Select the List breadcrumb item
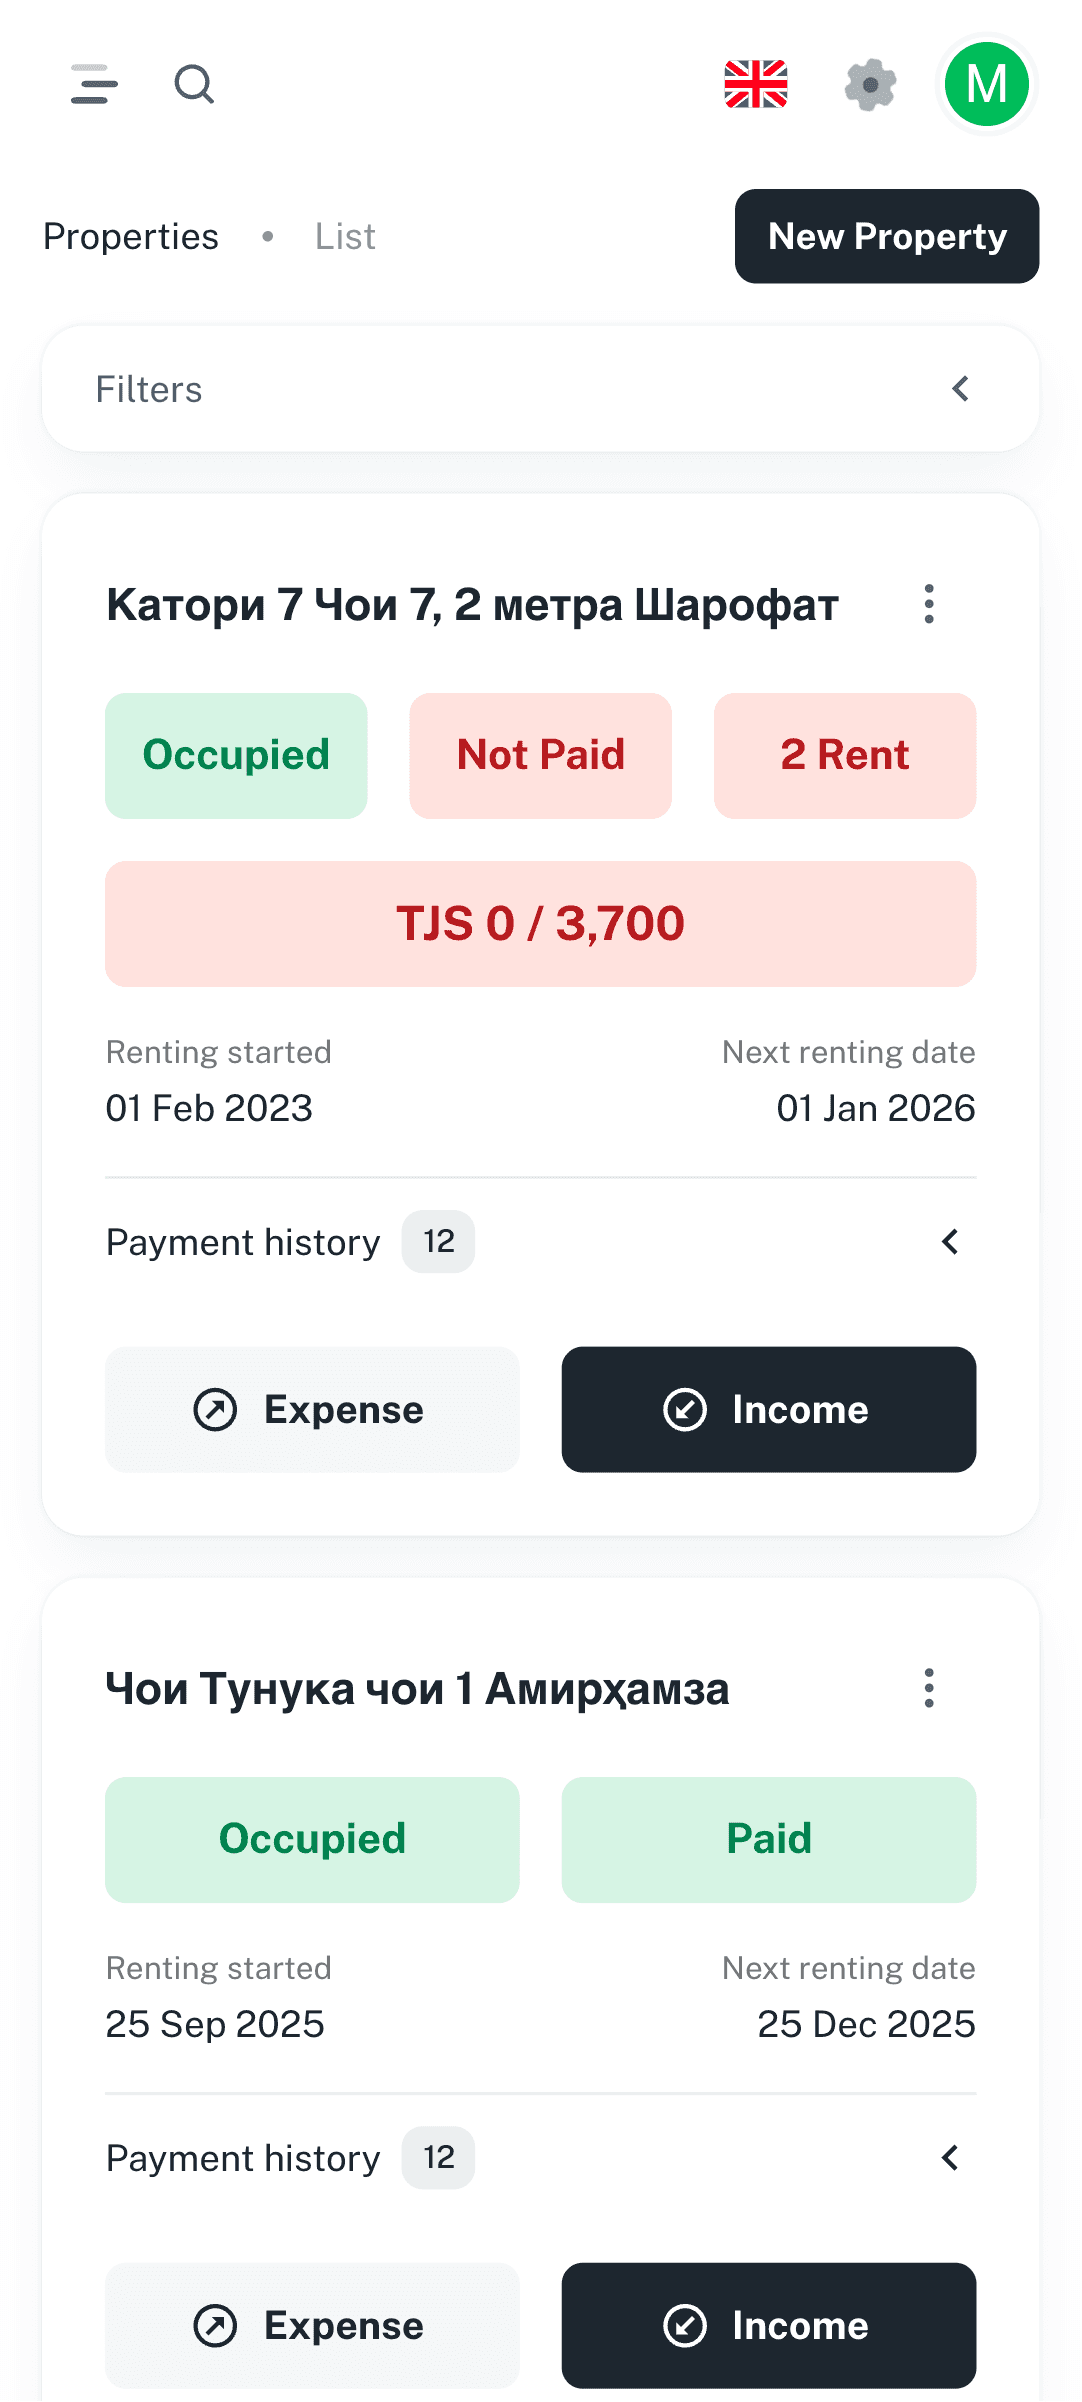 pyautogui.click(x=345, y=237)
